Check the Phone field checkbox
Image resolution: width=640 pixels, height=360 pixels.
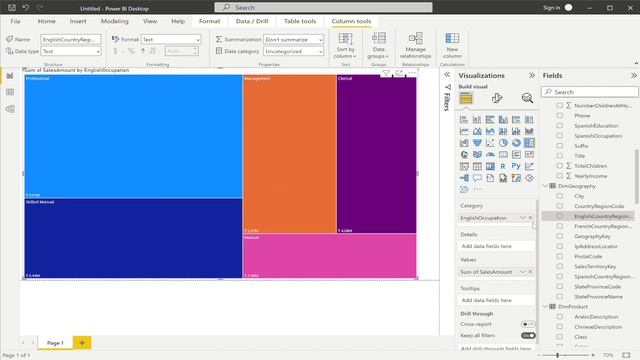click(560, 116)
